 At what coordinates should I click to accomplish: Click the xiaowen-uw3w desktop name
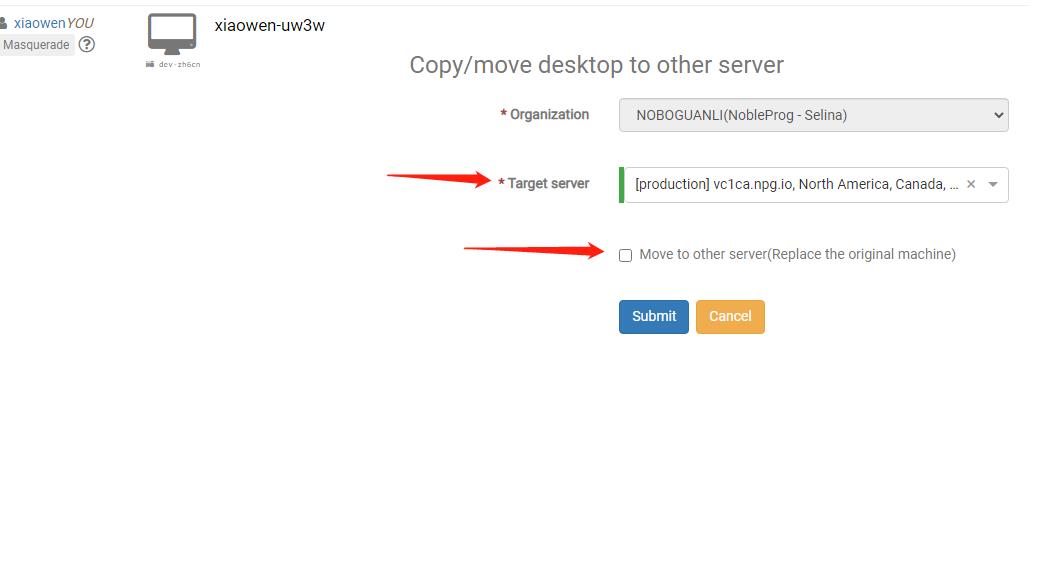point(270,25)
